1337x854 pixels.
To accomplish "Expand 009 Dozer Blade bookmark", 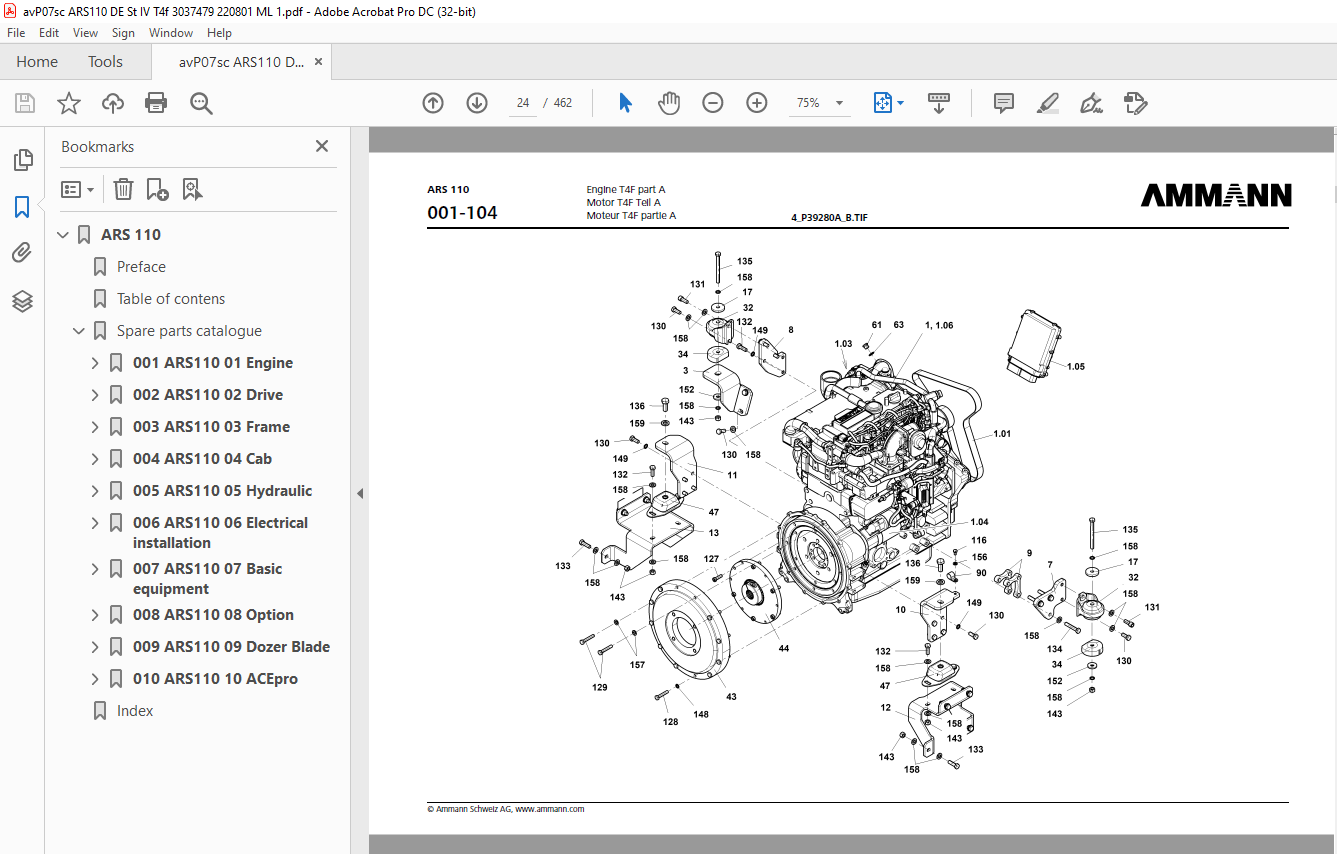I will tap(95, 647).
